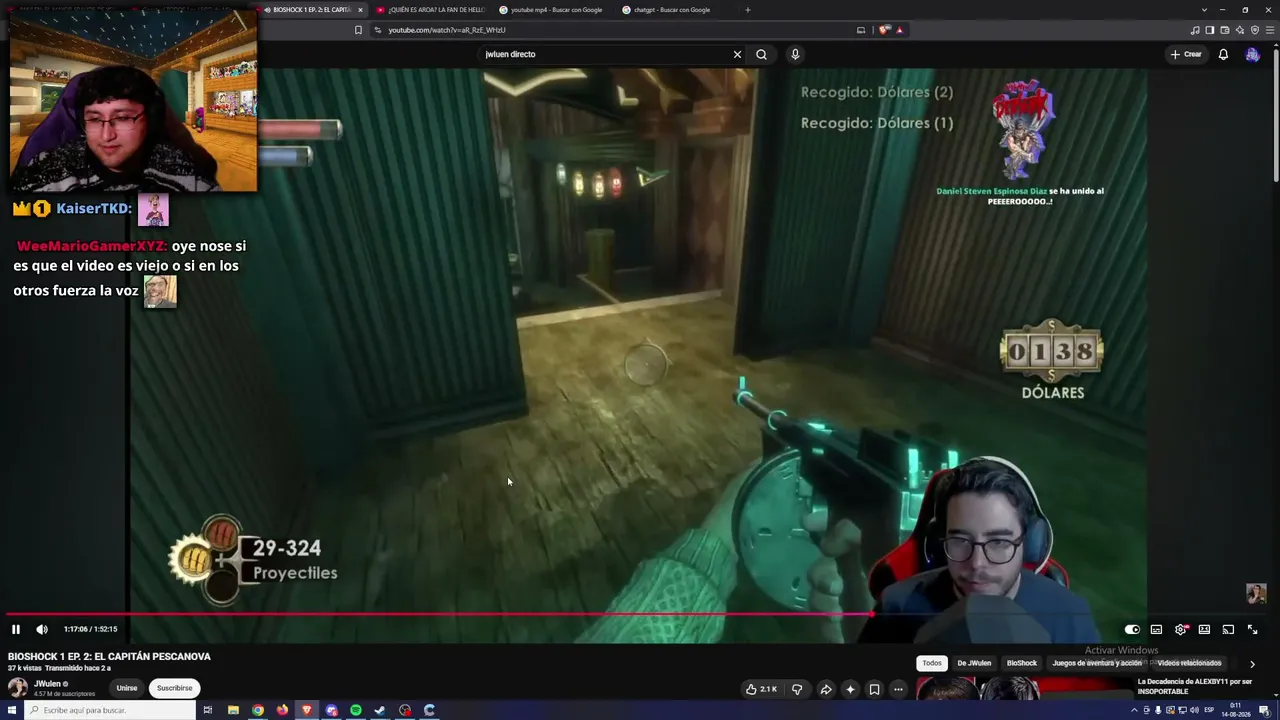Open the Brave Shields lion icon
This screenshot has width=1280, height=720.
coord(885,30)
